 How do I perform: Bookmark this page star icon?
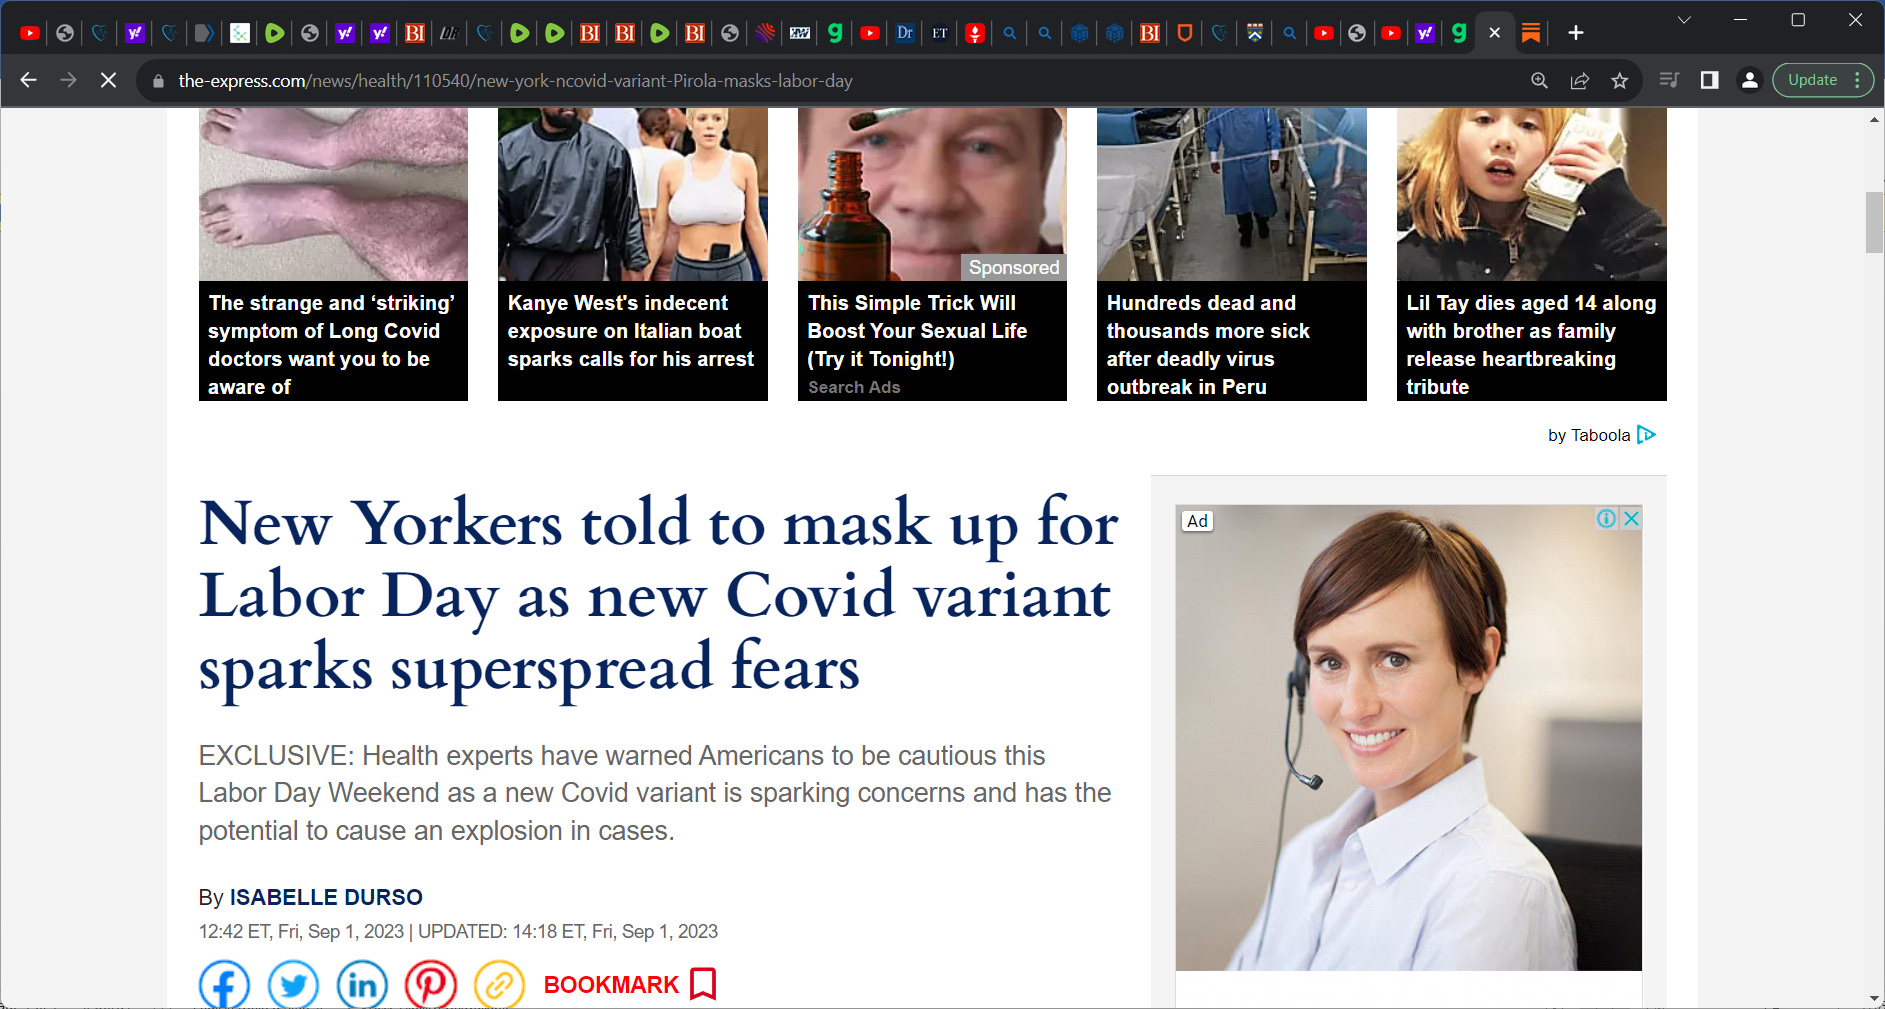click(x=1620, y=81)
